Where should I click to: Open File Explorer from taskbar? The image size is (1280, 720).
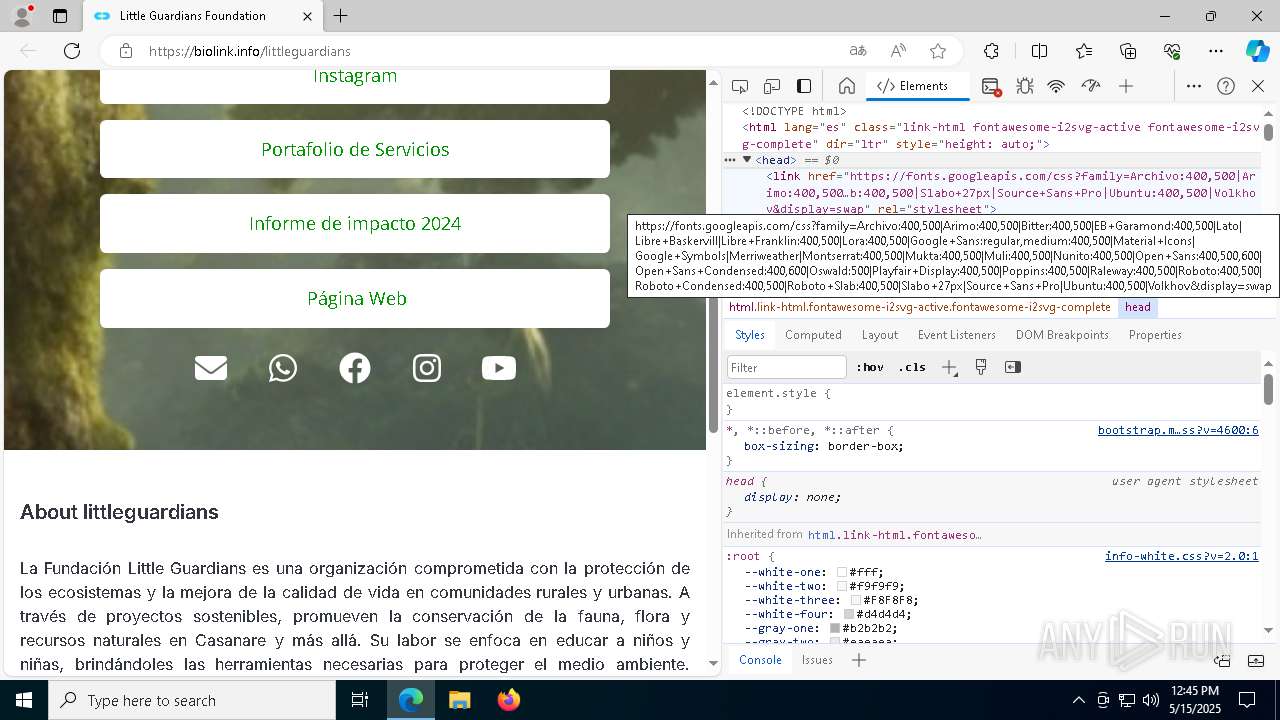click(459, 700)
